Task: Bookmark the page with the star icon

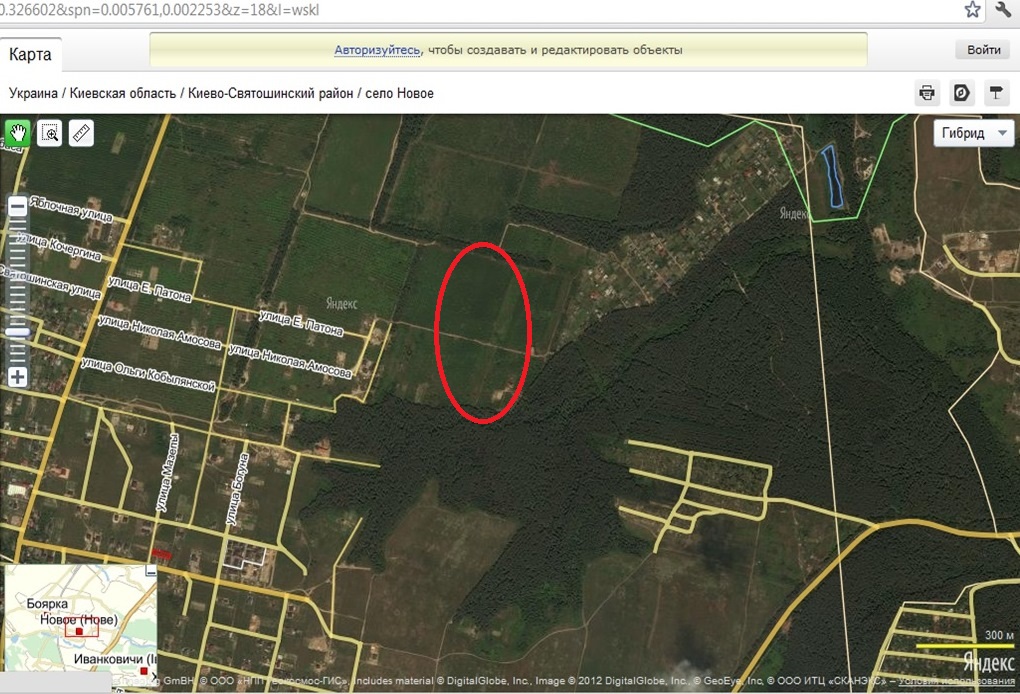Action: pos(972,9)
